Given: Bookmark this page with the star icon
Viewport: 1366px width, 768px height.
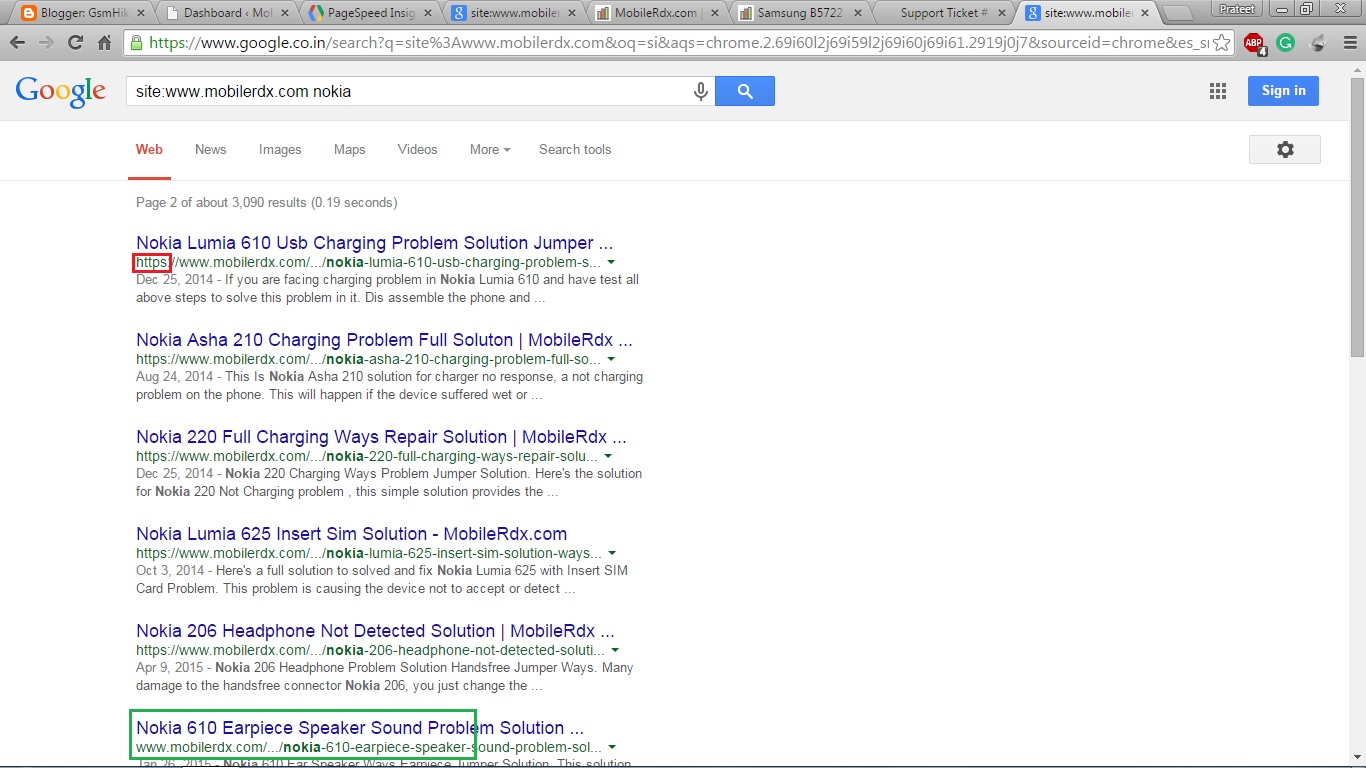Looking at the screenshot, I should pyautogui.click(x=1221, y=43).
